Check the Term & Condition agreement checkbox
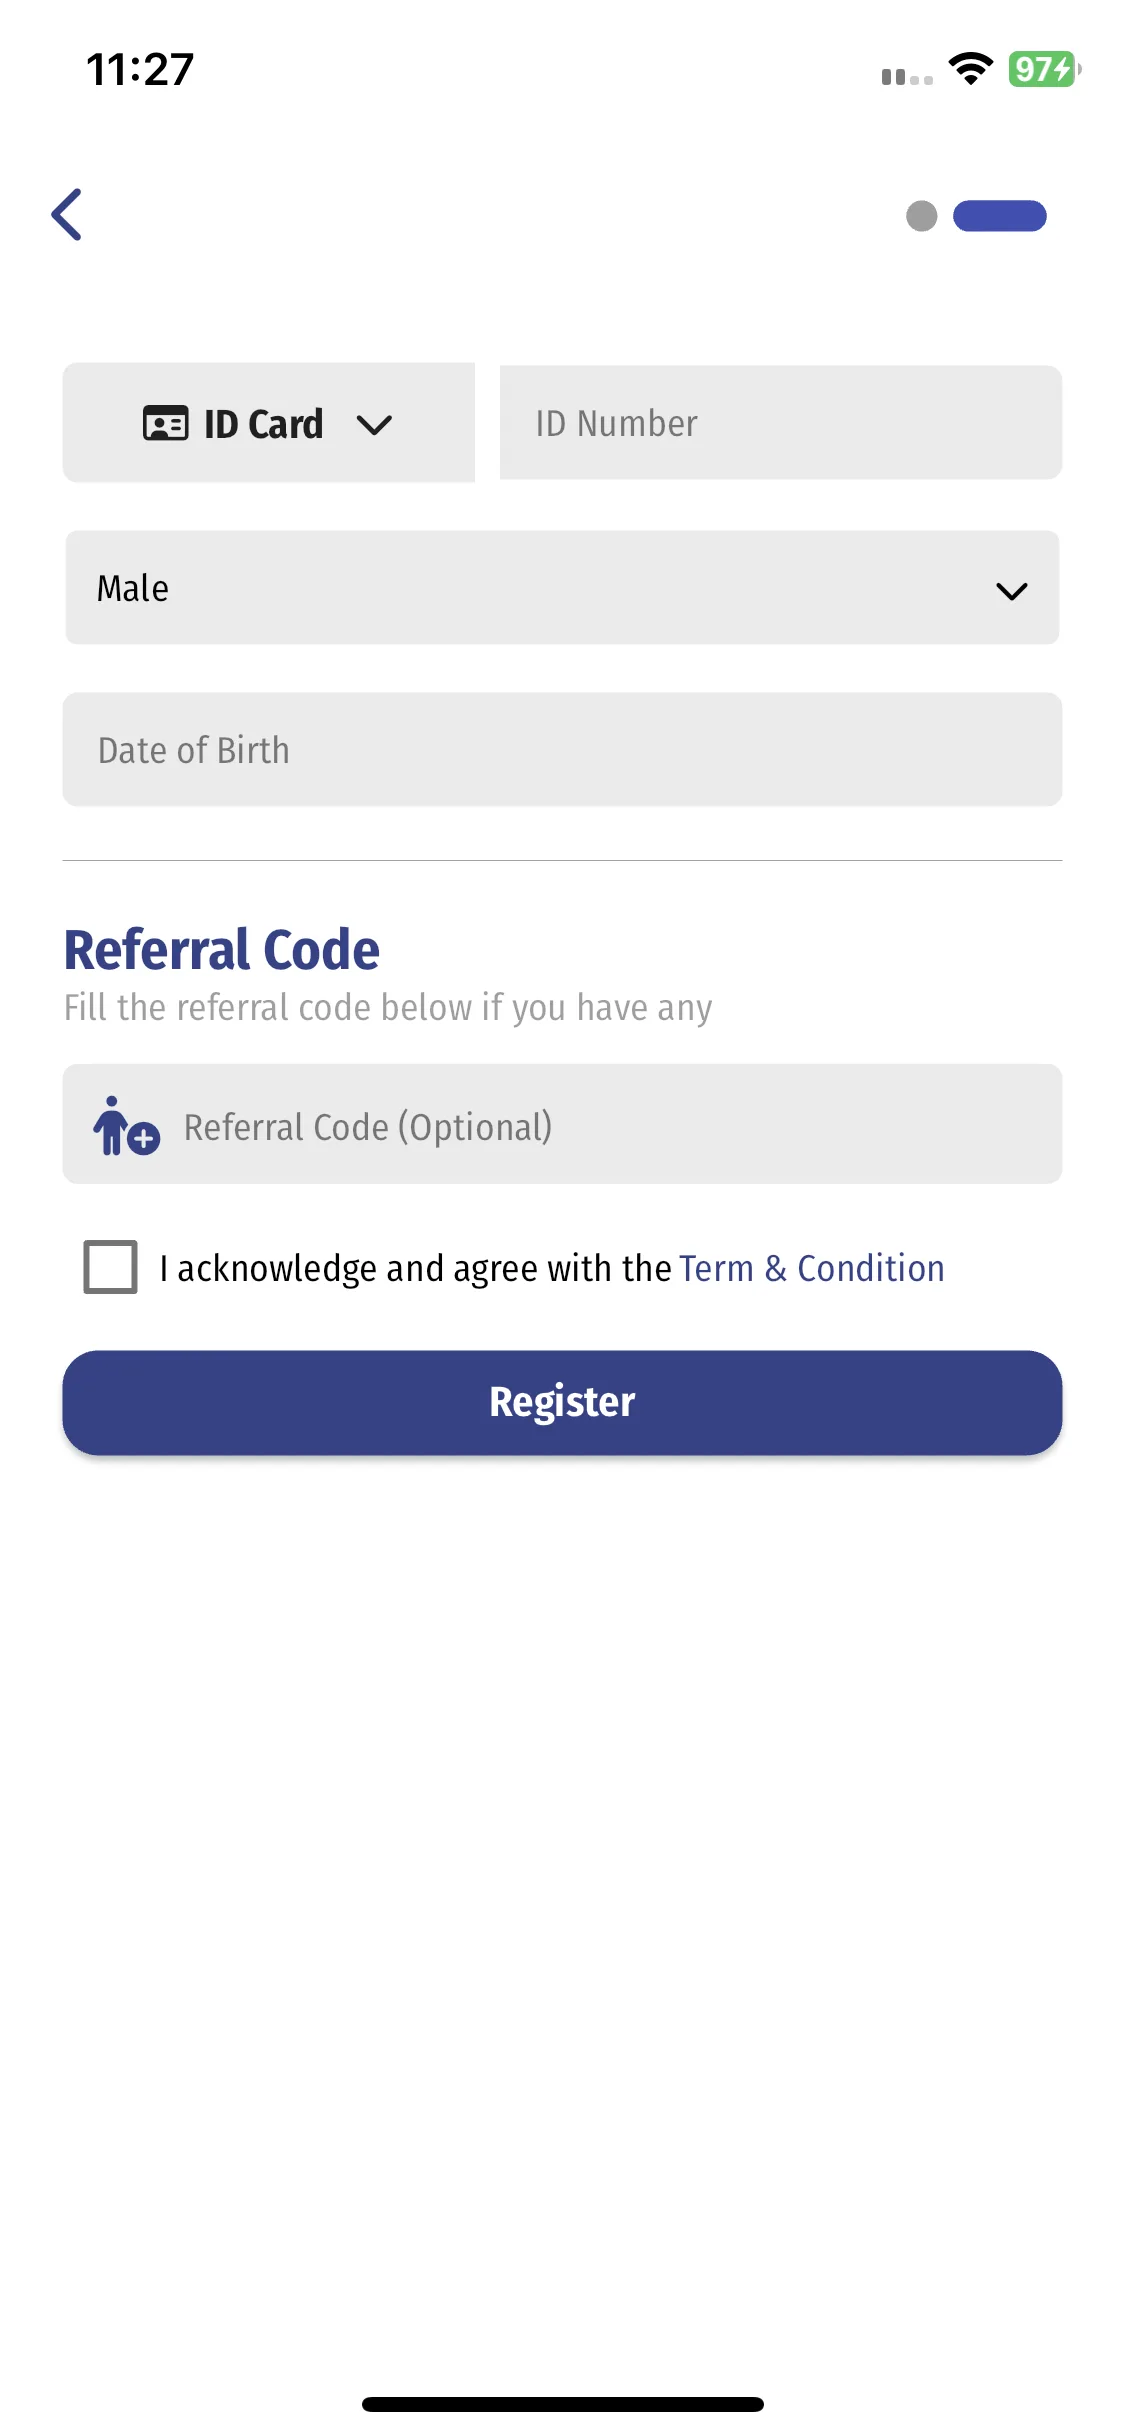Viewport: 1125px width, 2436px height. (x=111, y=1267)
